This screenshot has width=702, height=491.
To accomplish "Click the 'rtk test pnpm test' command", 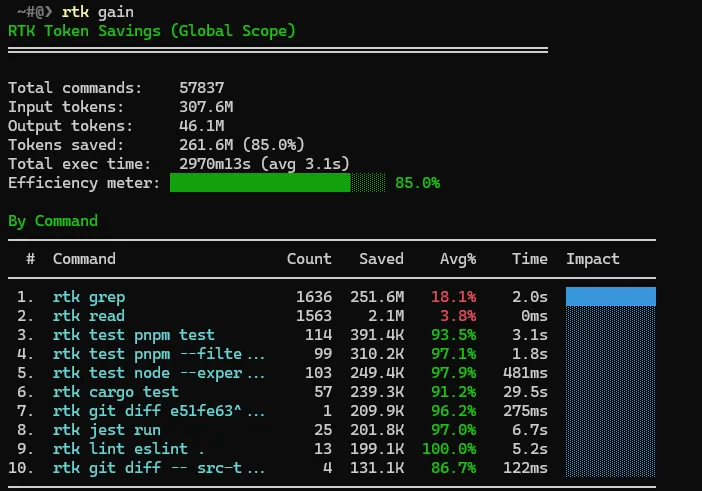I will pos(134,335).
